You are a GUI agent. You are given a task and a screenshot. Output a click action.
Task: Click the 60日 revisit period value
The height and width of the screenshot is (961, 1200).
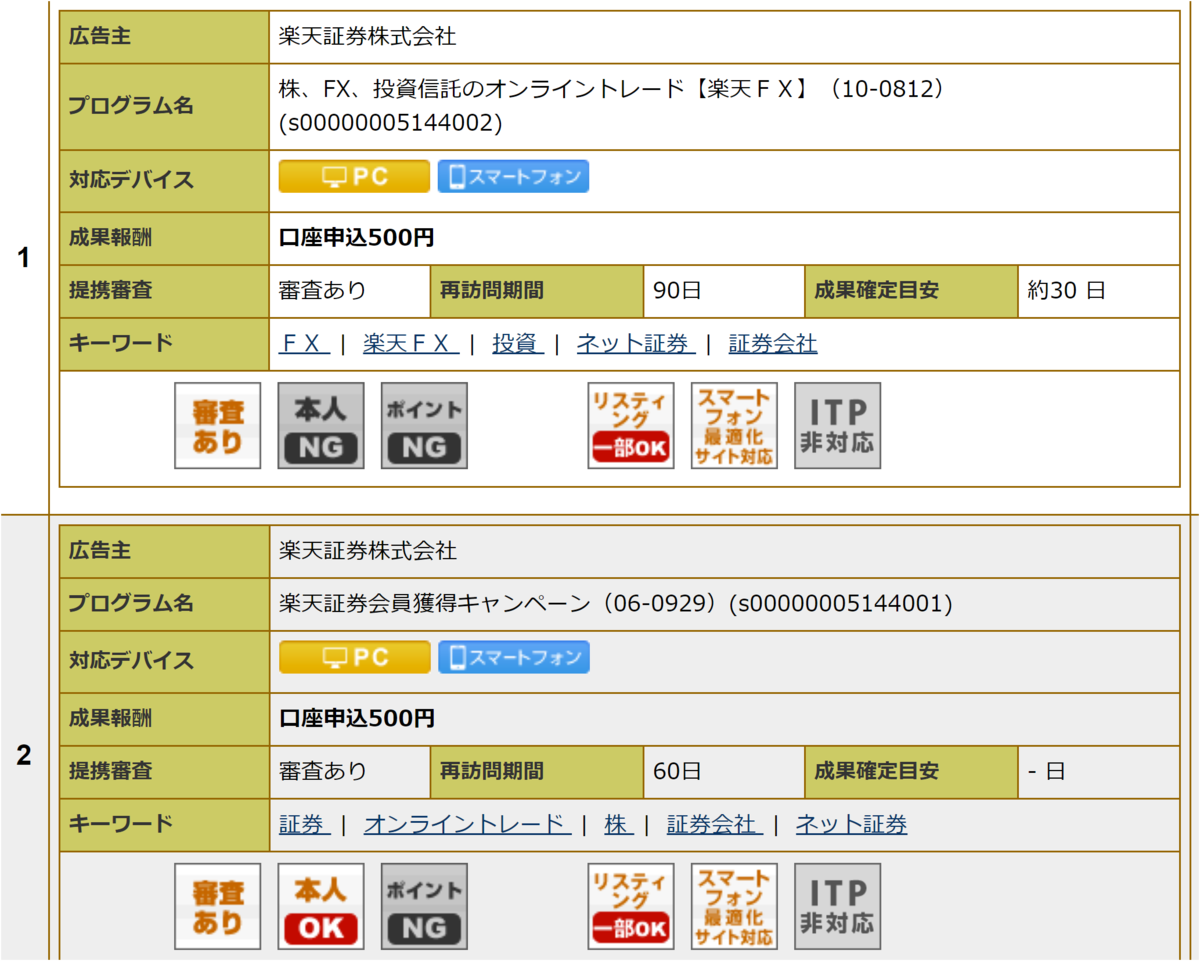click(x=677, y=772)
